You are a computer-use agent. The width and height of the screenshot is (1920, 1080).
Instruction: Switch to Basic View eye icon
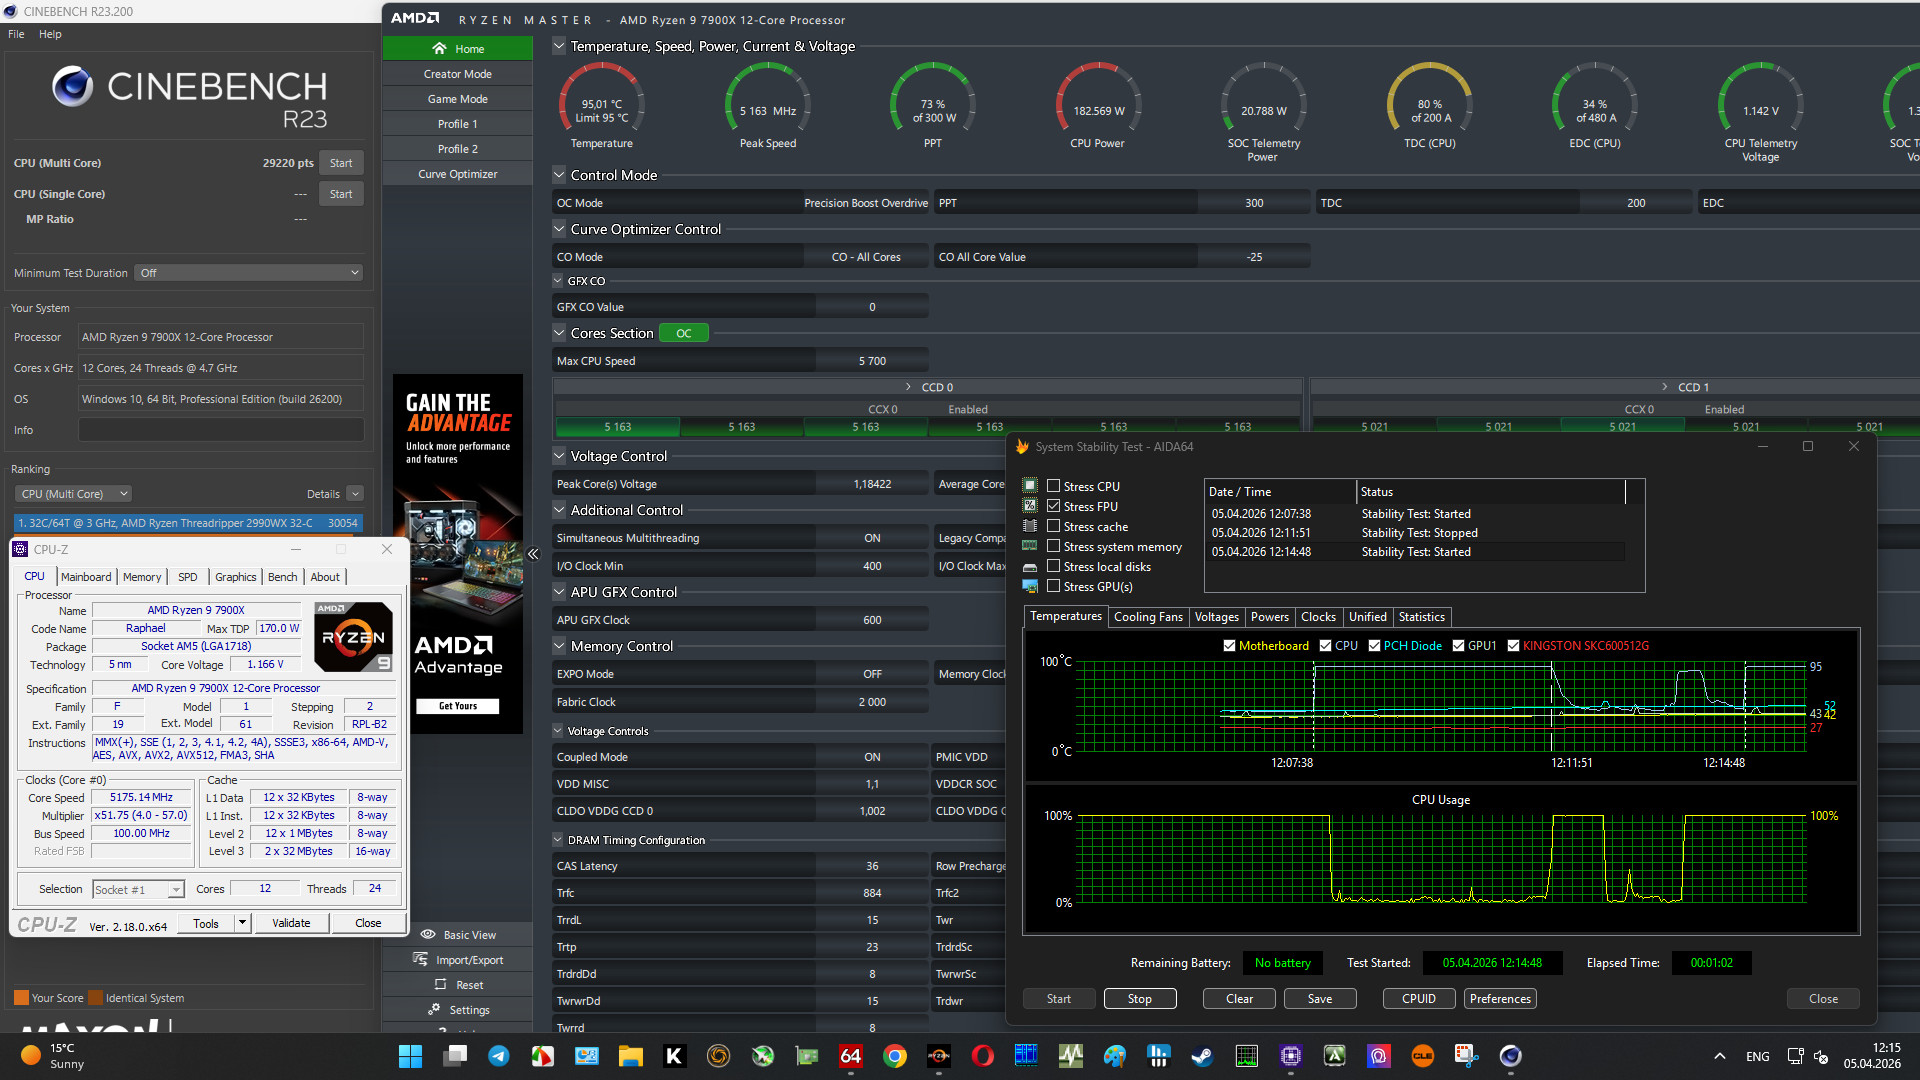428,935
